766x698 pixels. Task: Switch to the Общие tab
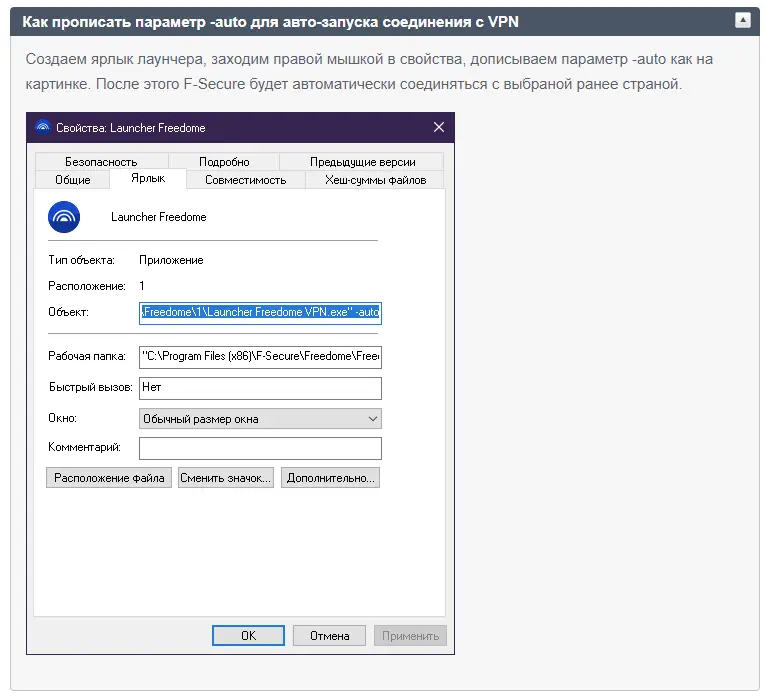tap(73, 180)
